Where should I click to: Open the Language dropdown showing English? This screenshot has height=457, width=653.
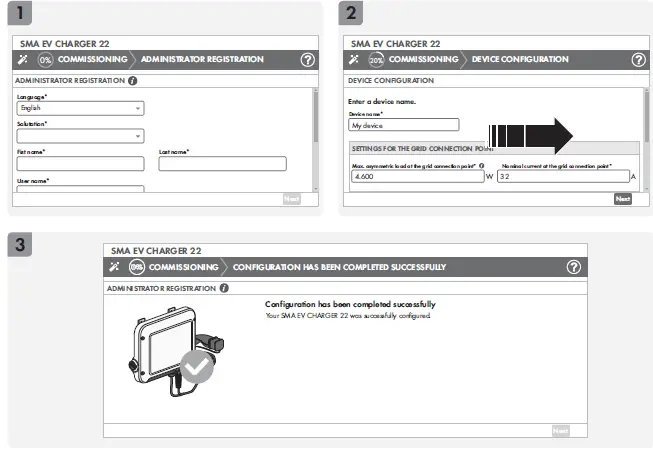tap(80, 108)
